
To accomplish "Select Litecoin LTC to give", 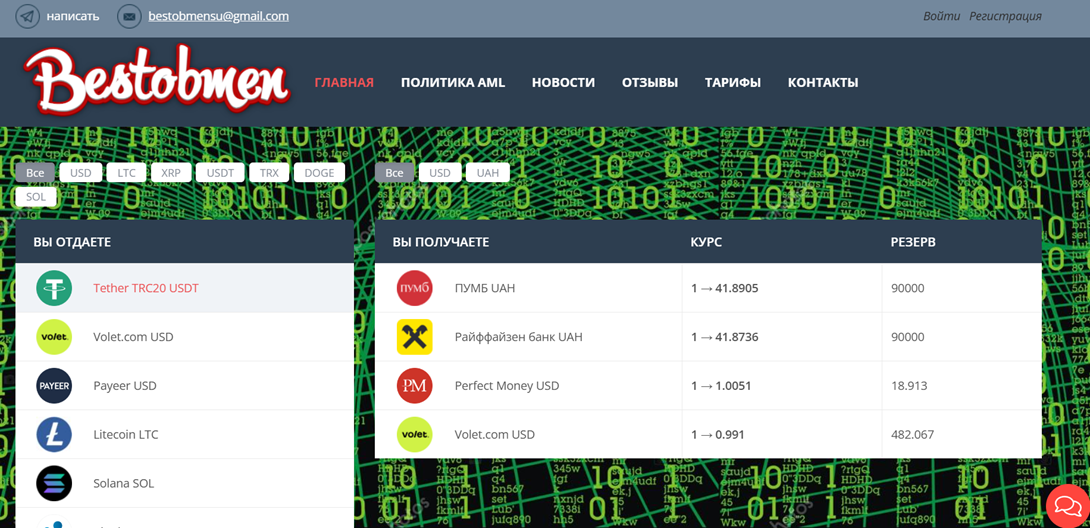I will coord(126,435).
